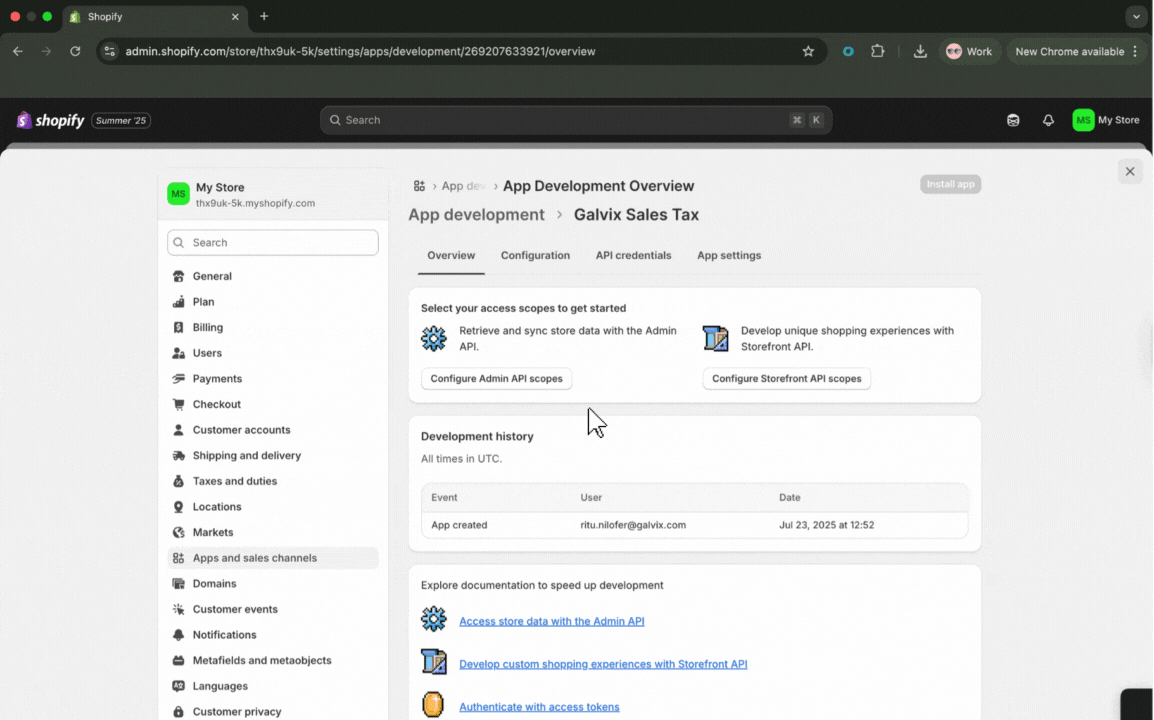Select the App created event cell
Screen dimensions: 1154x720
point(459,526)
